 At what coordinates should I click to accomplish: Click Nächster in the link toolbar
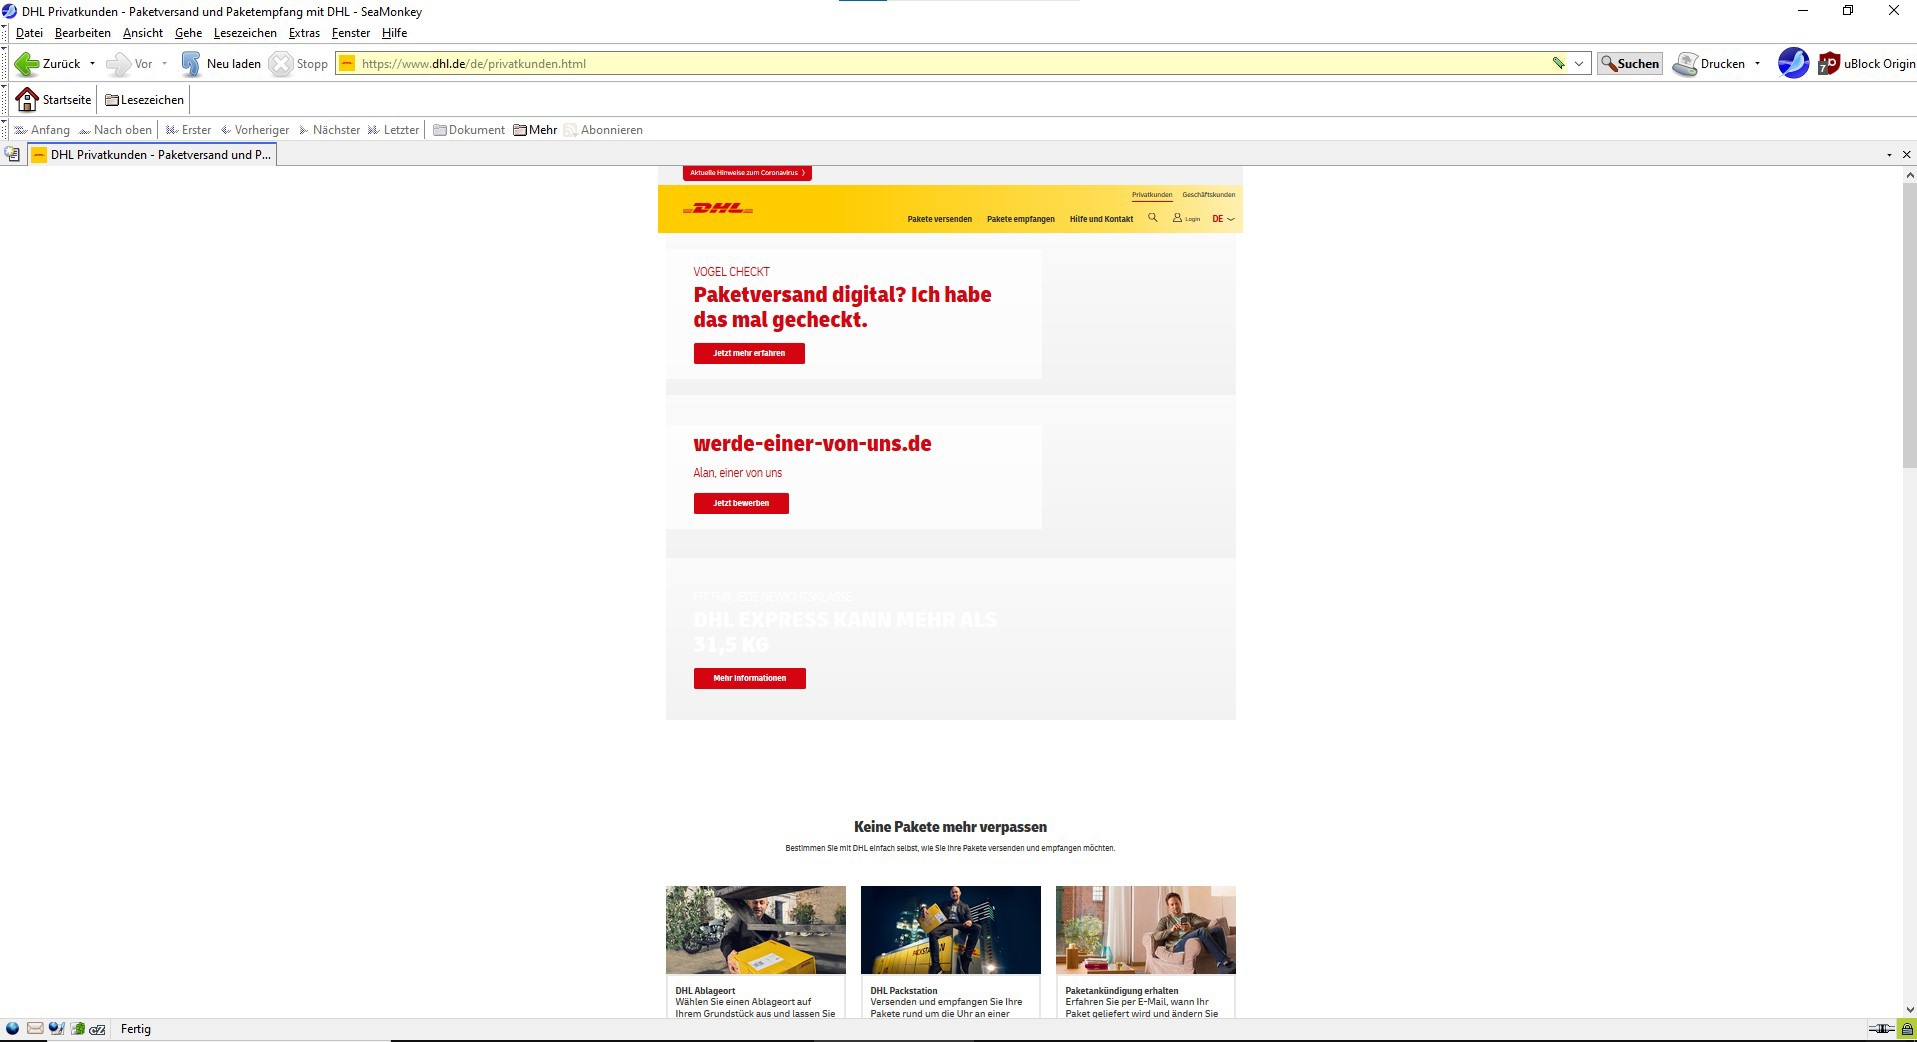[329, 130]
